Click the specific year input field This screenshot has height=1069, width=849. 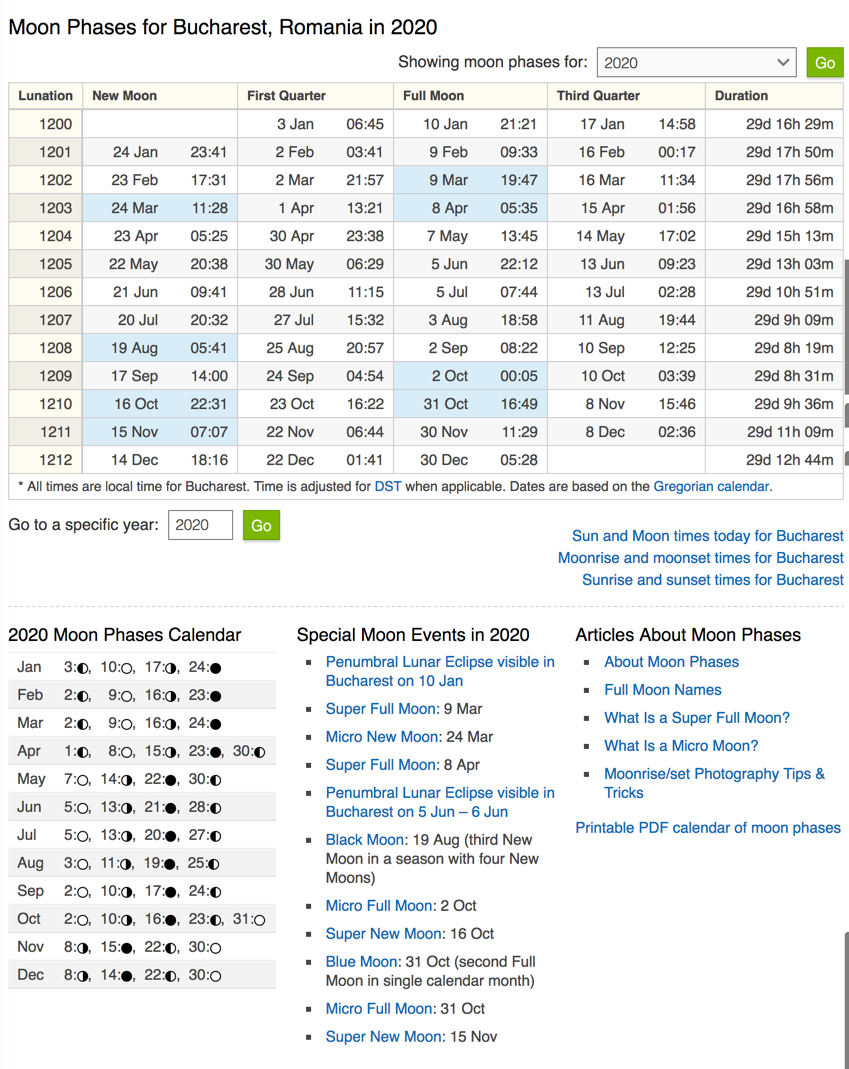click(200, 525)
